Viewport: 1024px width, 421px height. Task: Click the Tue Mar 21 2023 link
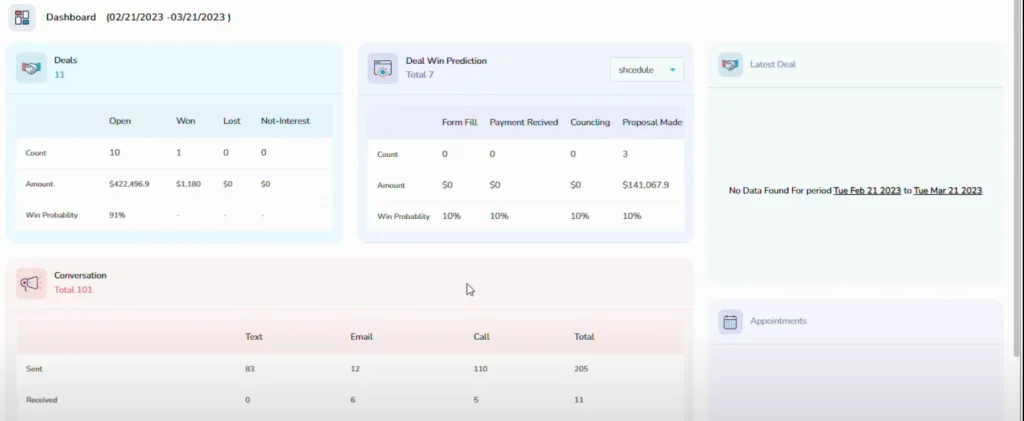pos(948,191)
